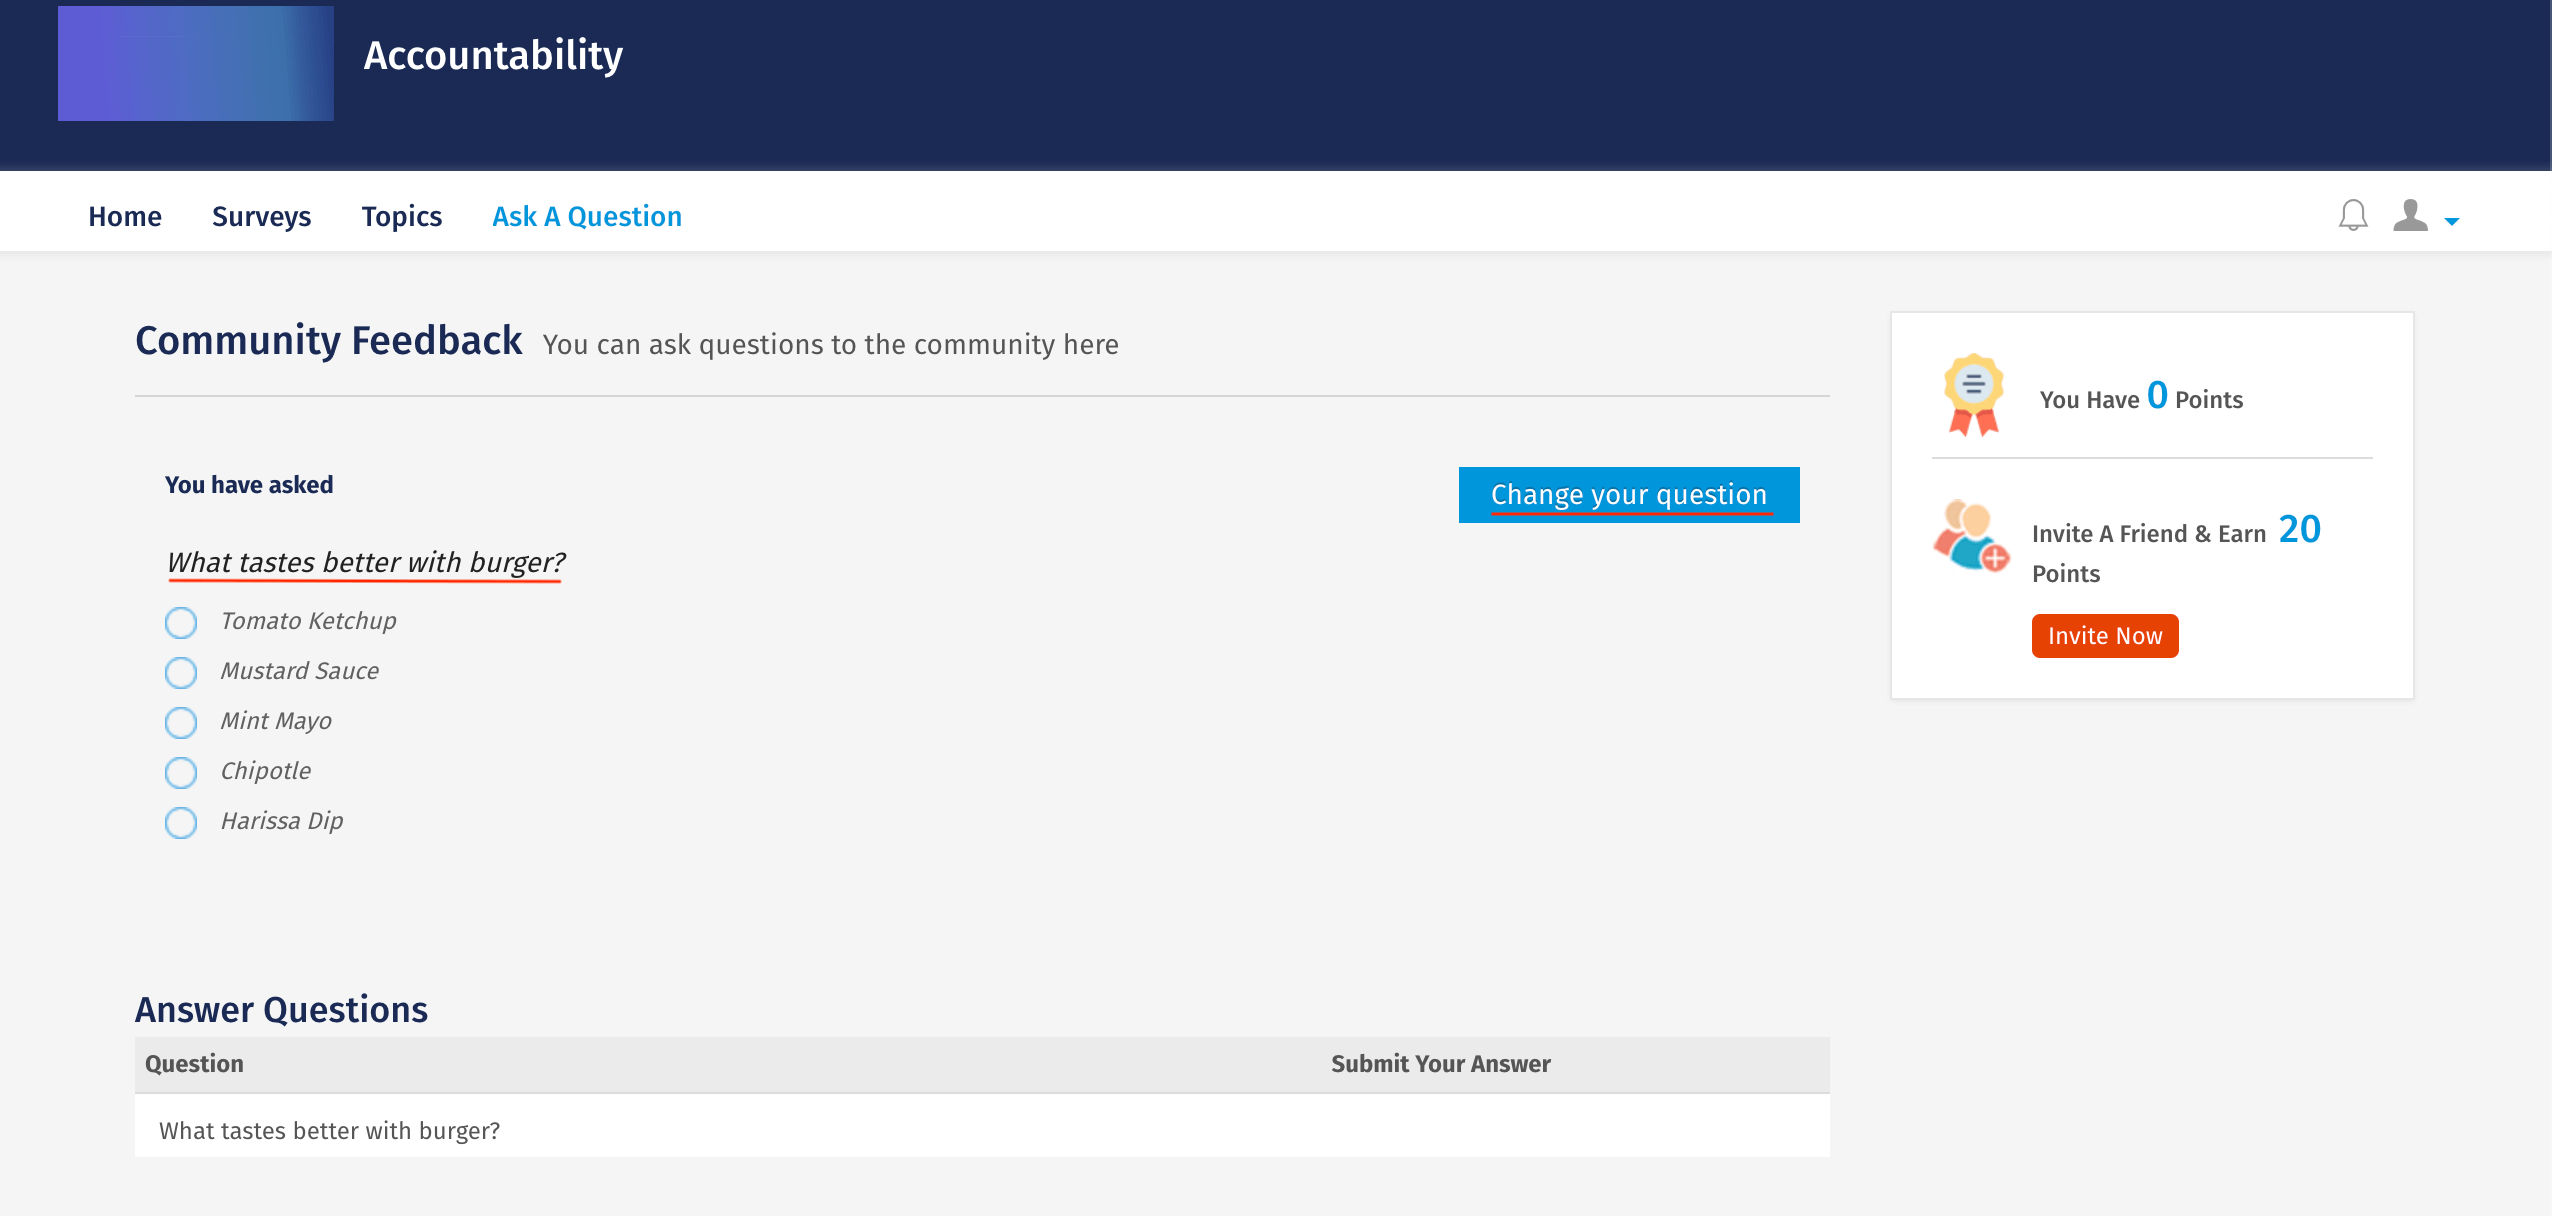Select the Home navigation item
This screenshot has width=2552, height=1216.
point(124,216)
